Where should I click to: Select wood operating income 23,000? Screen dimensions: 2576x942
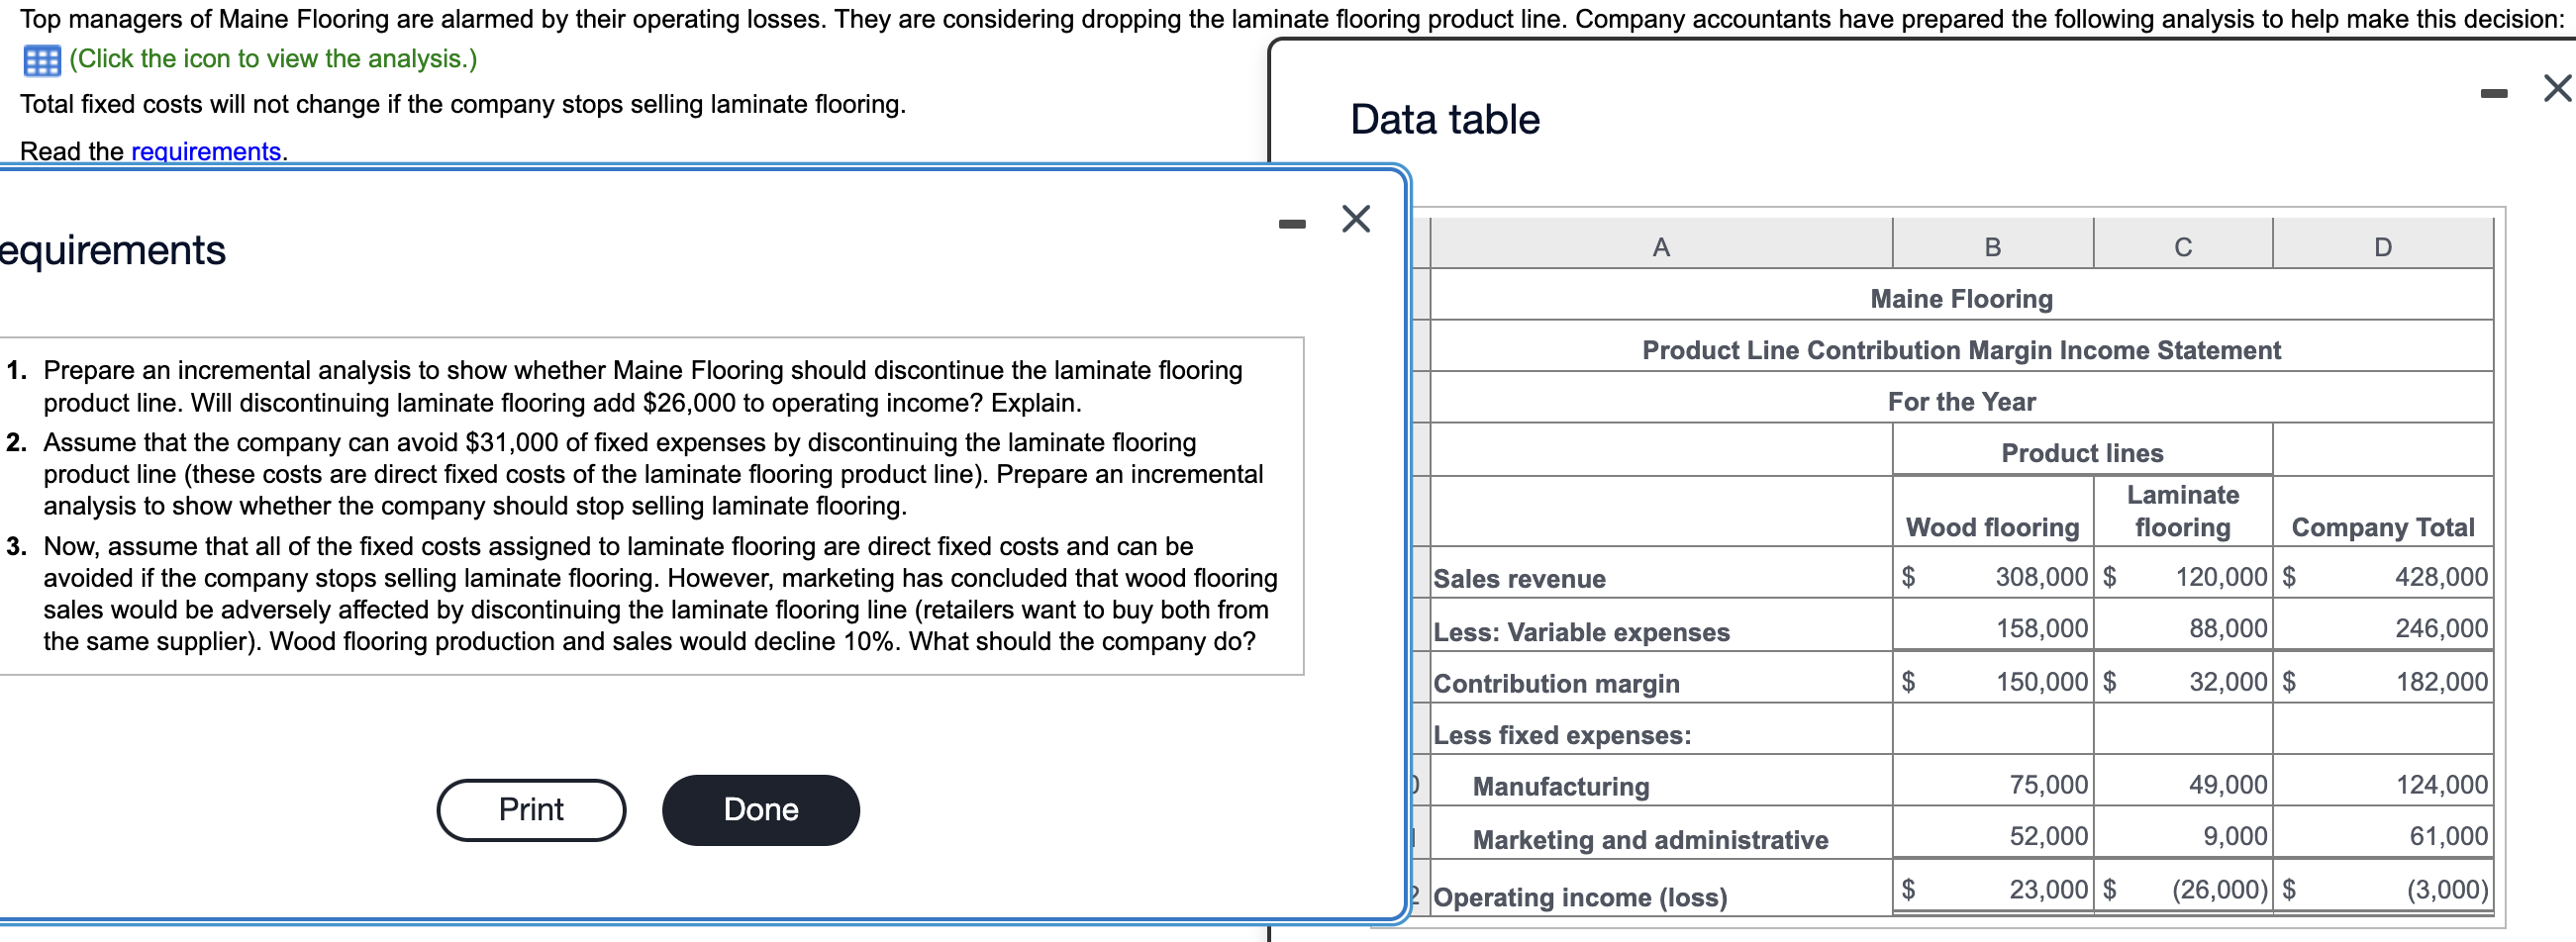coord(2048,888)
